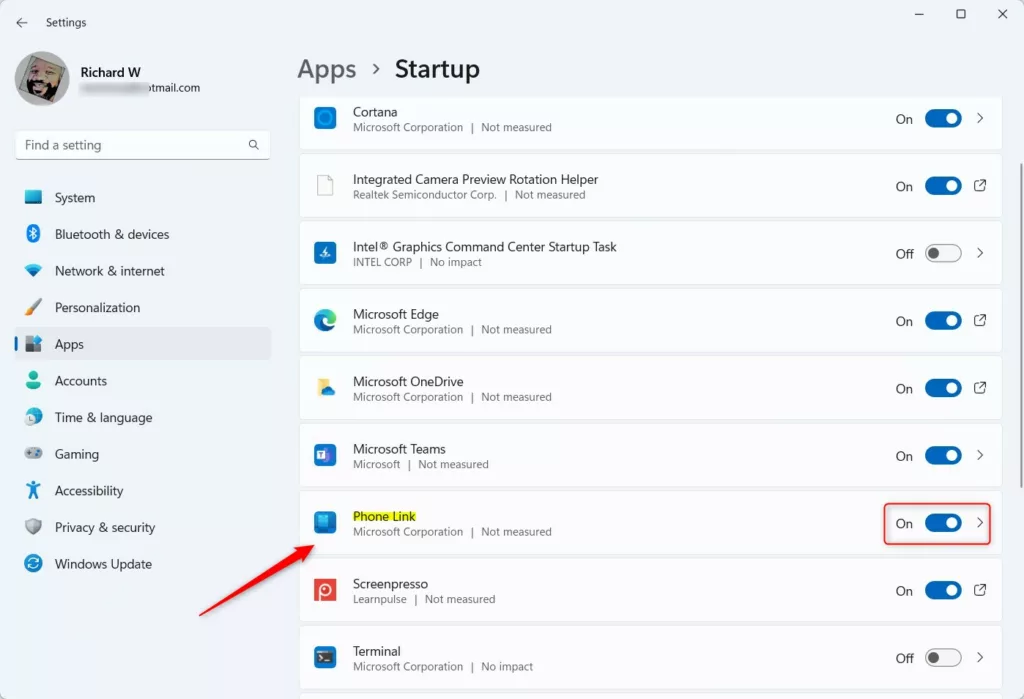Click the Microsoft Teams name text

(399, 449)
